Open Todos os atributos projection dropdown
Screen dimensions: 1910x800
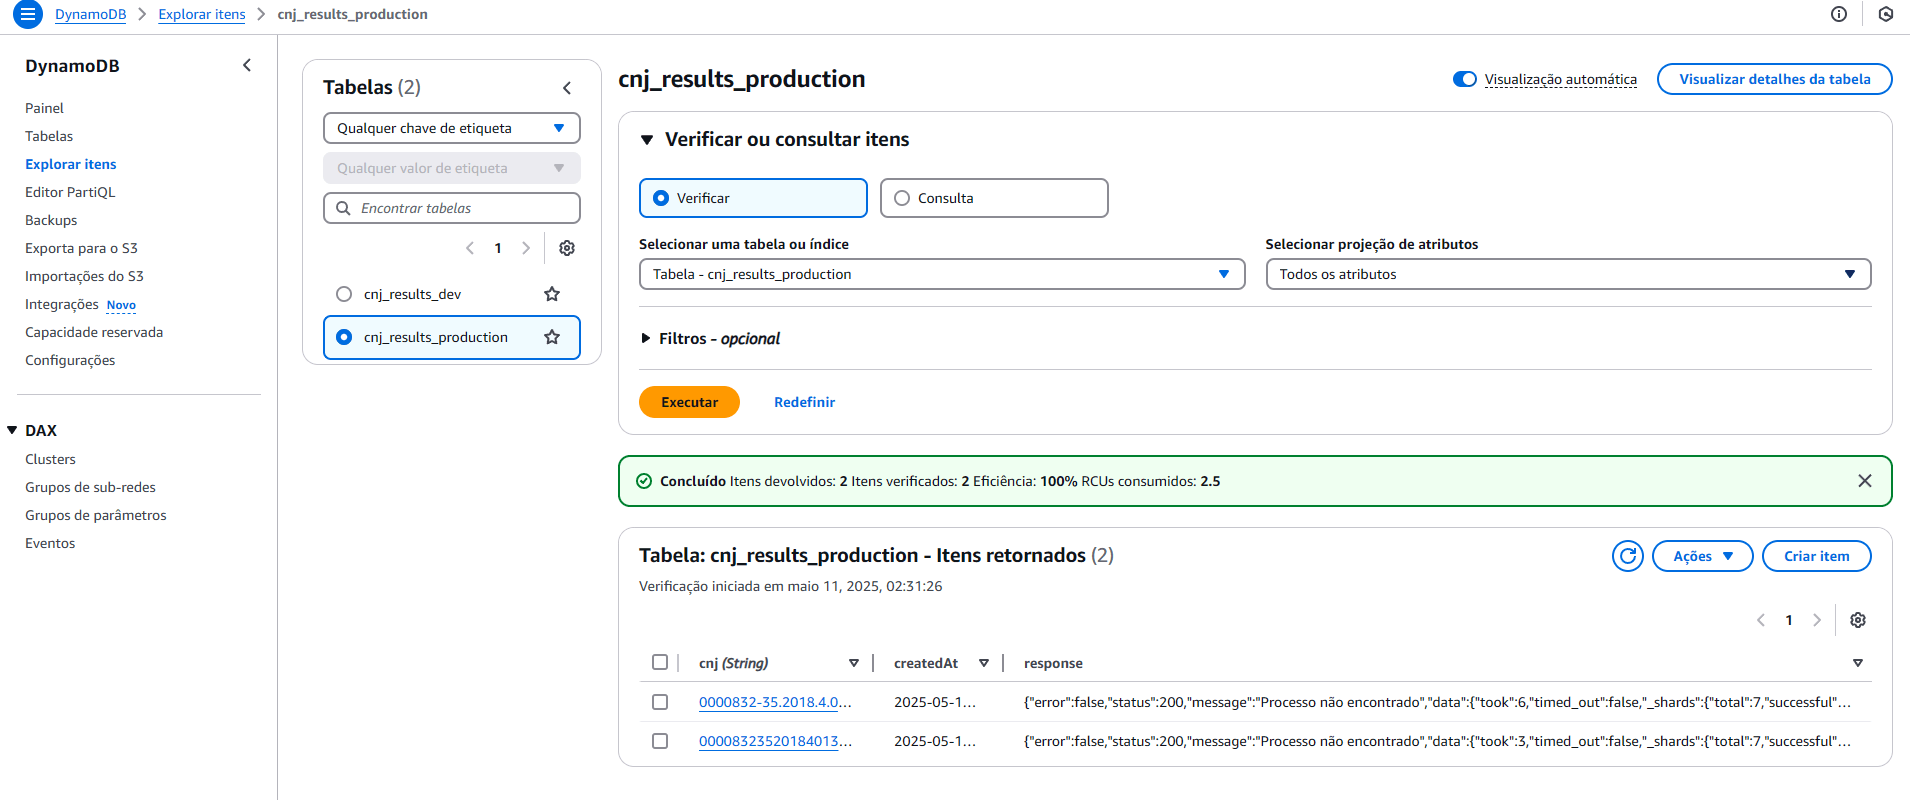click(1569, 274)
